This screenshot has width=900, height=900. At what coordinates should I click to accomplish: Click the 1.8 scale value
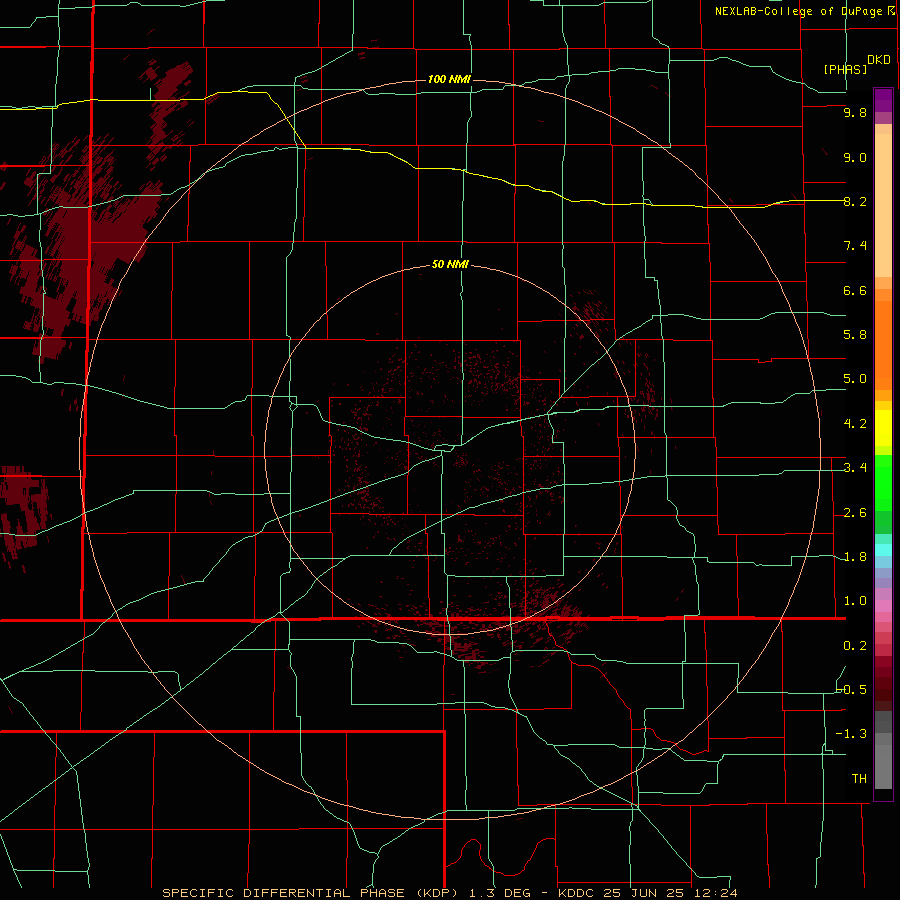coord(855,557)
